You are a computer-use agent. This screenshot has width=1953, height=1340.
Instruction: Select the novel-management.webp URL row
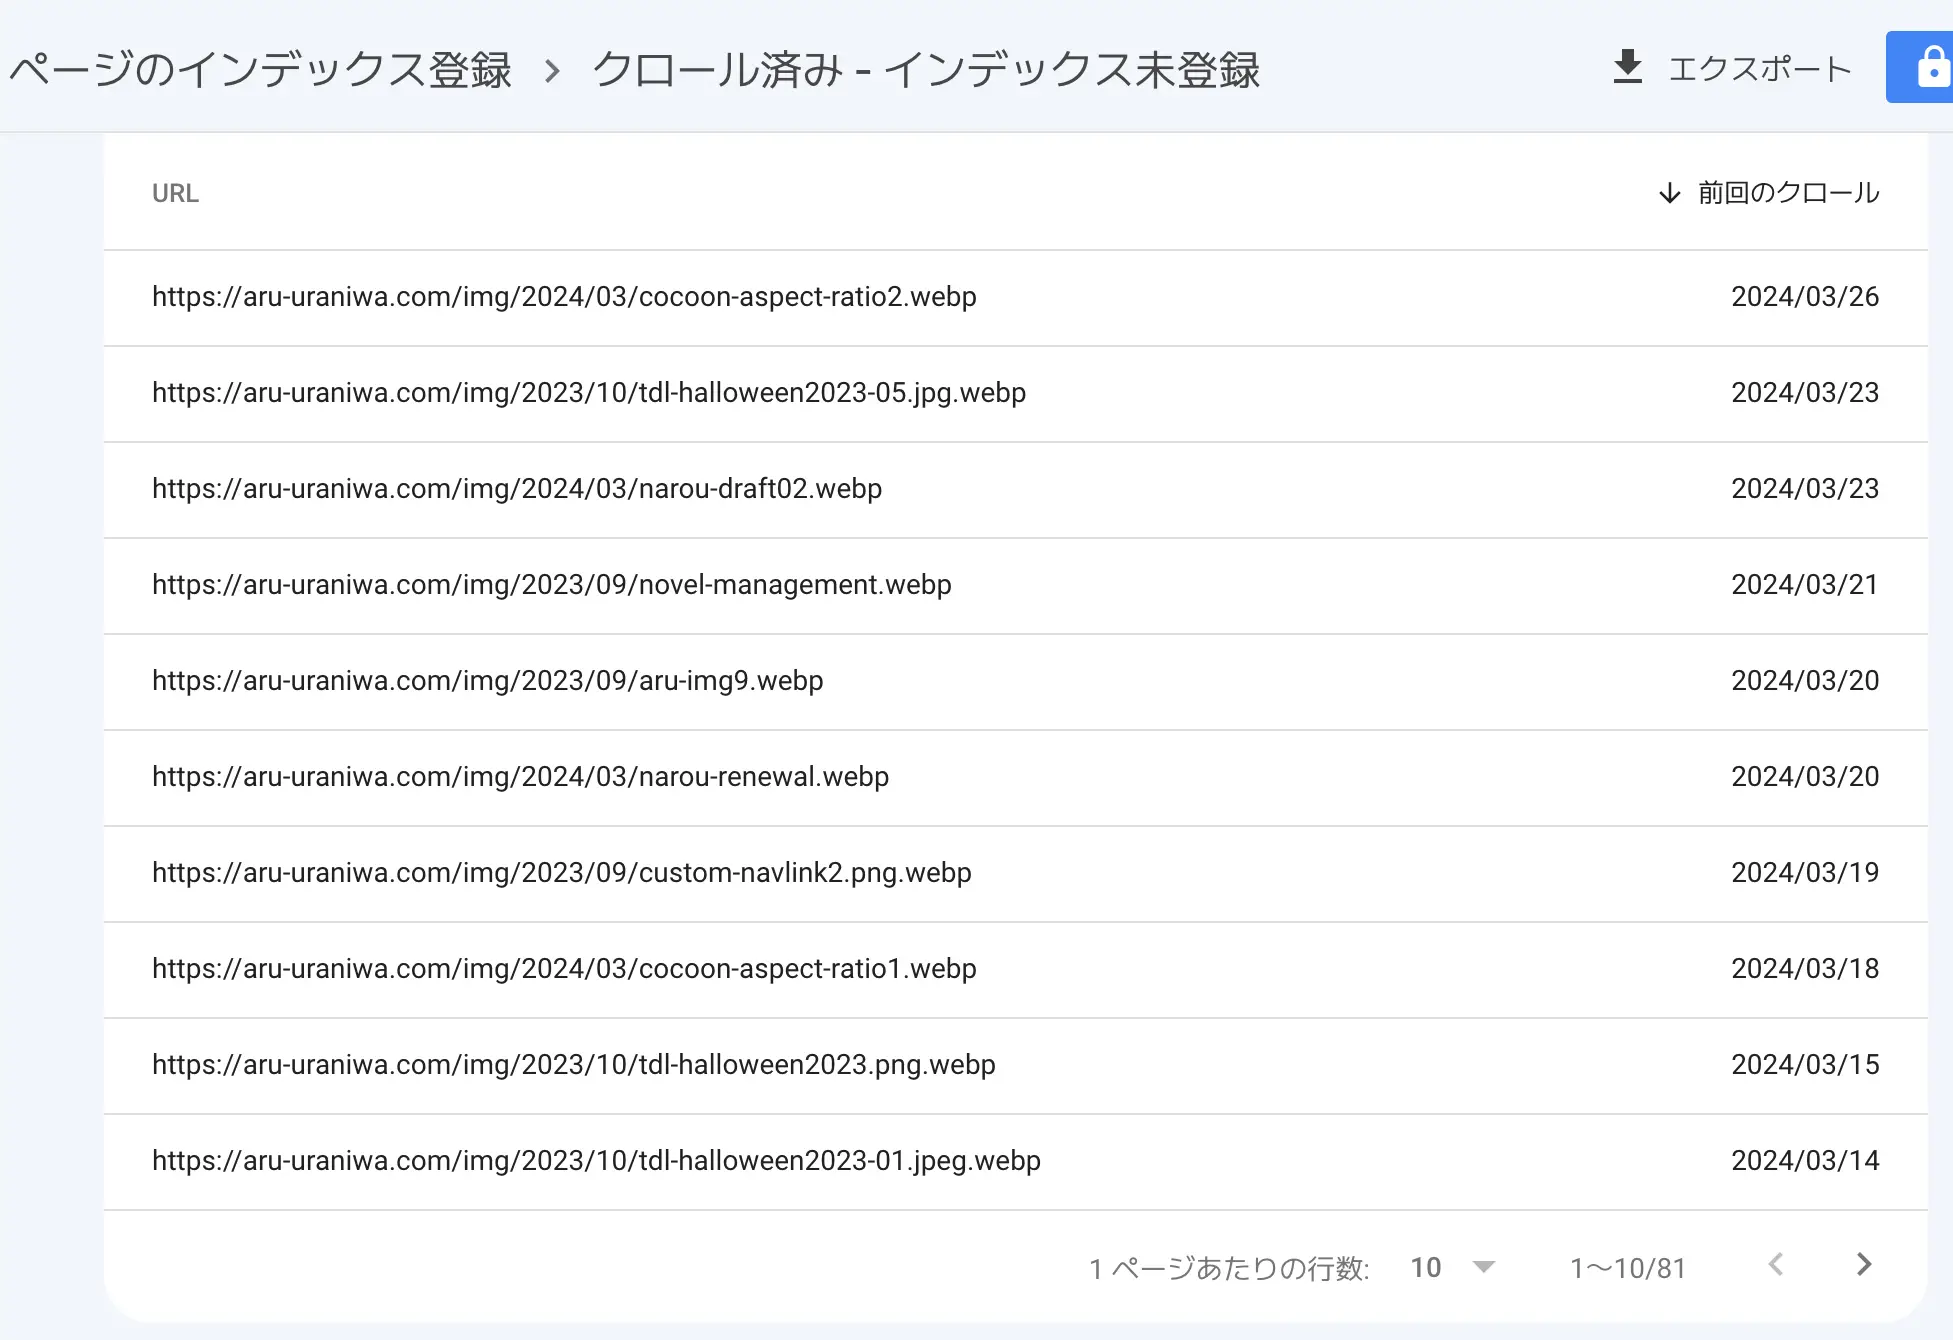(x=1015, y=586)
